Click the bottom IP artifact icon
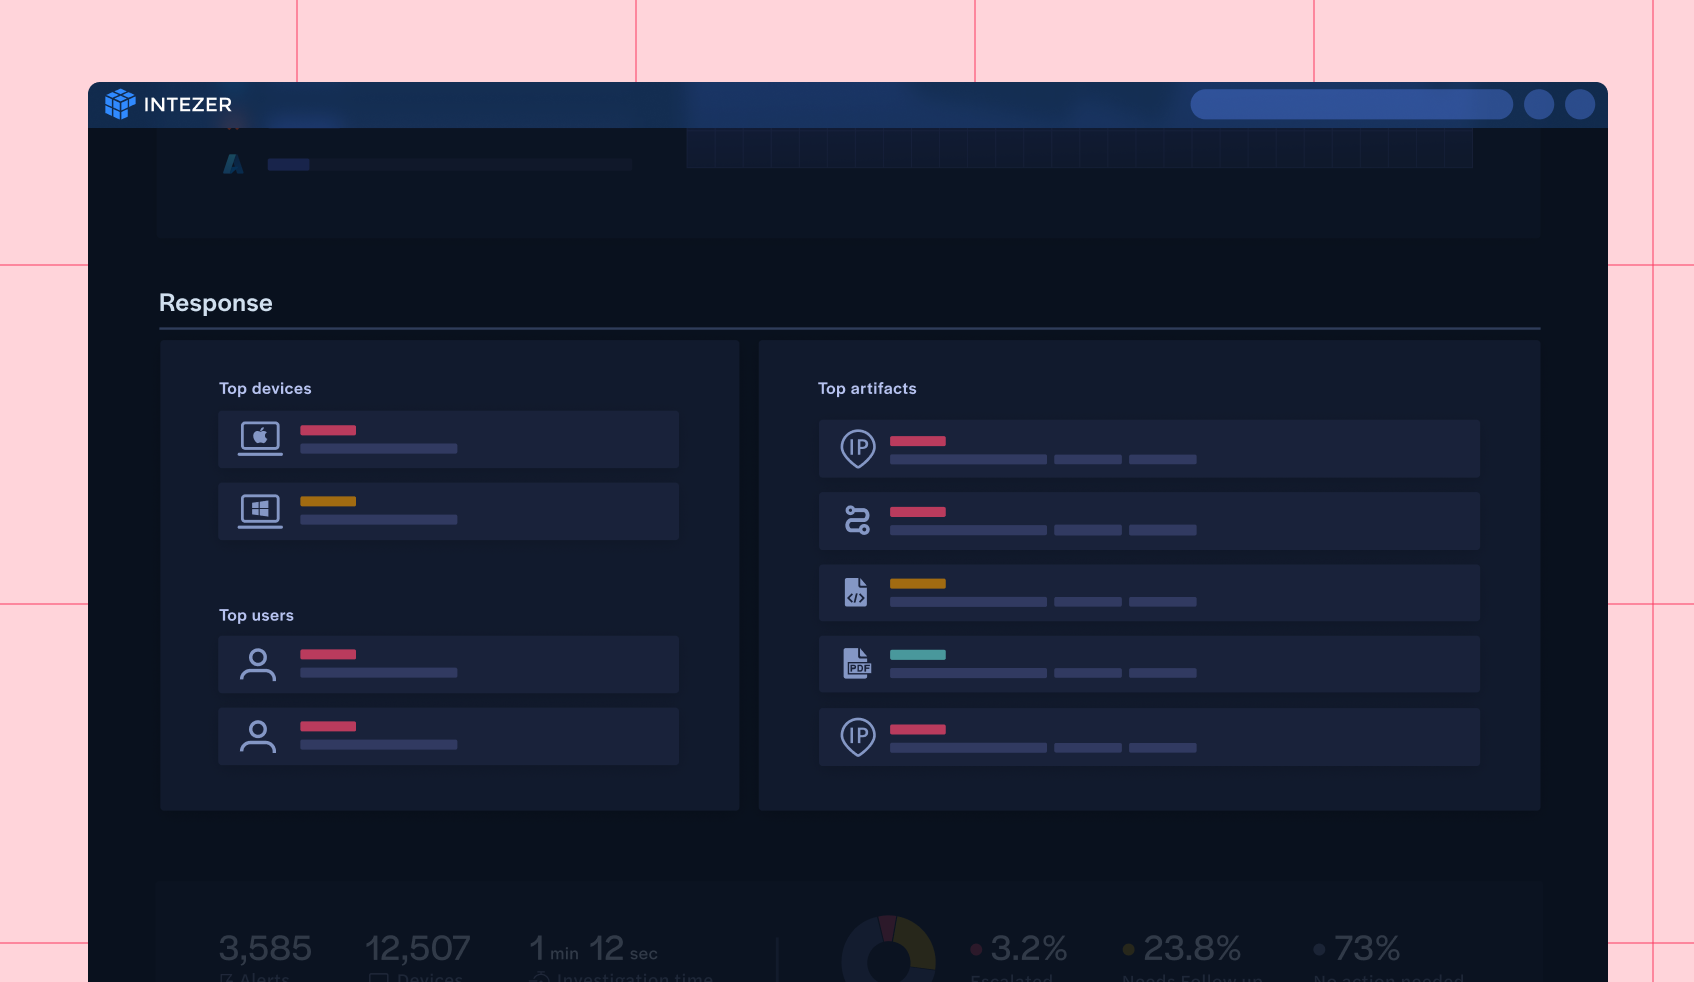Viewport: 1694px width, 982px height. (x=857, y=737)
